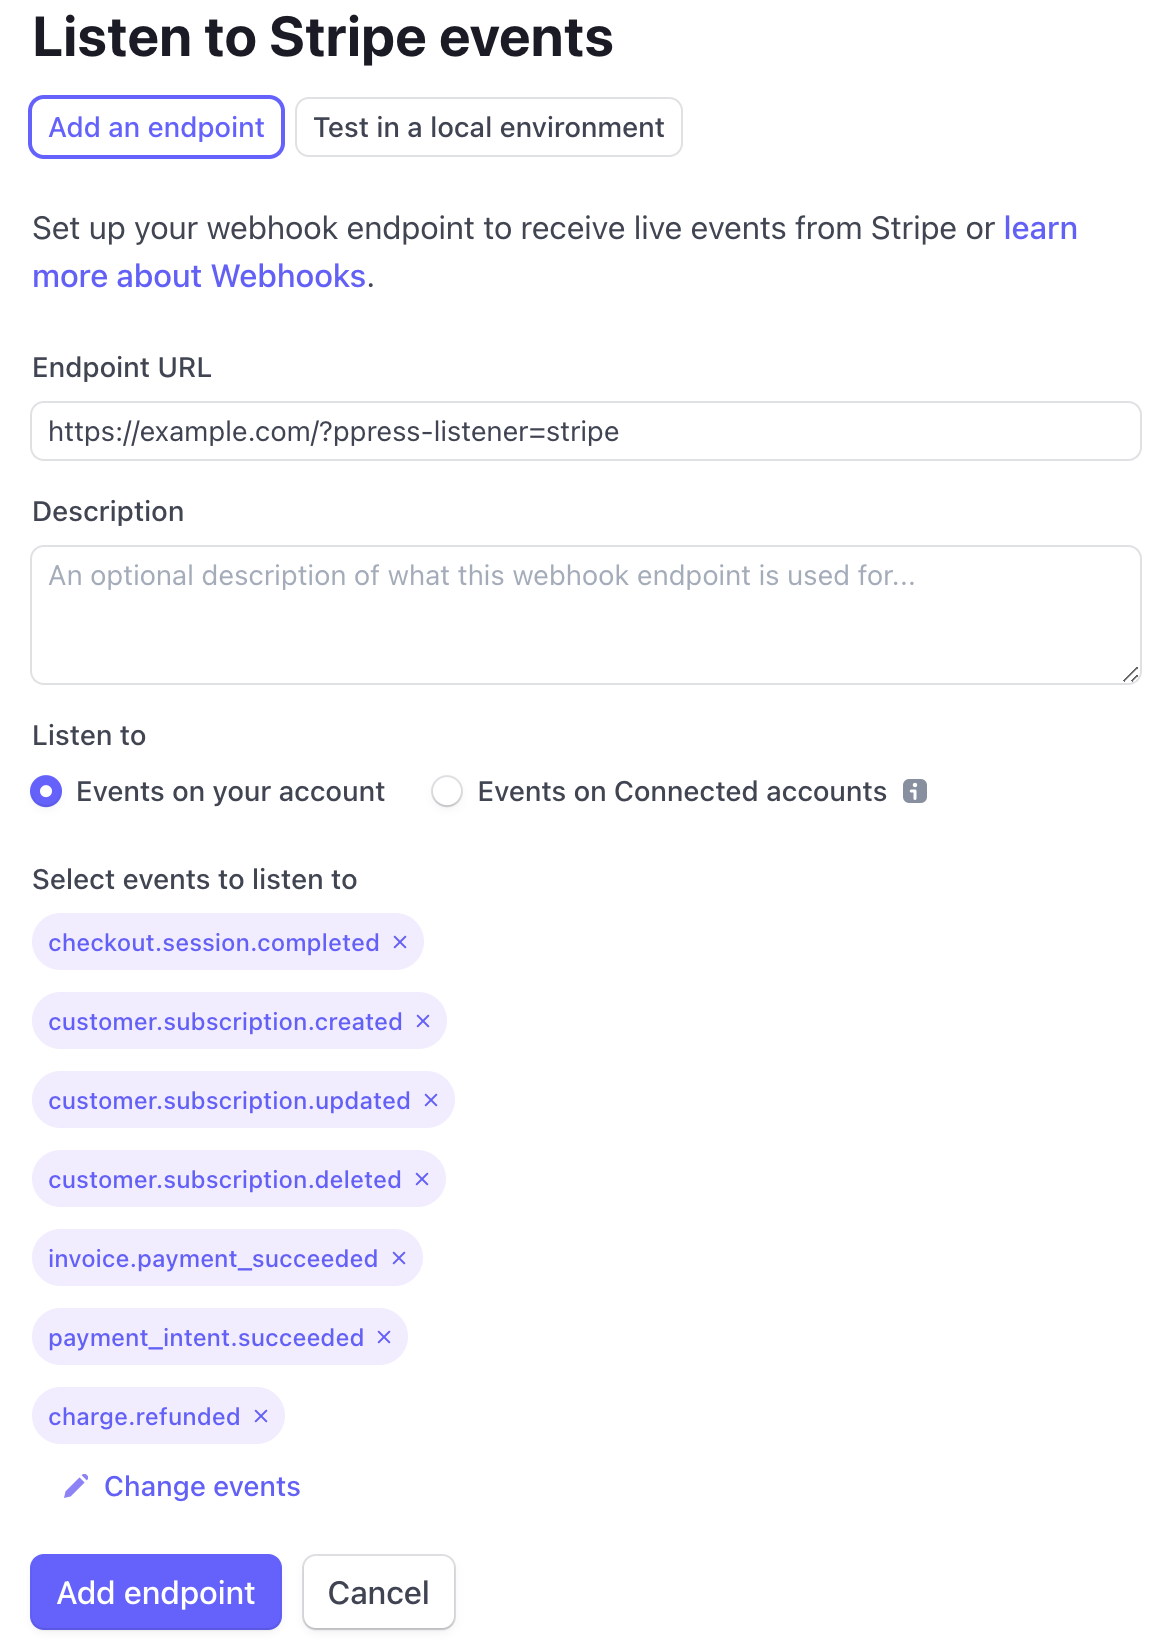This screenshot has height=1652, width=1168.
Task: Remove the payment_intent.succeeded event chip
Action: tap(384, 1337)
